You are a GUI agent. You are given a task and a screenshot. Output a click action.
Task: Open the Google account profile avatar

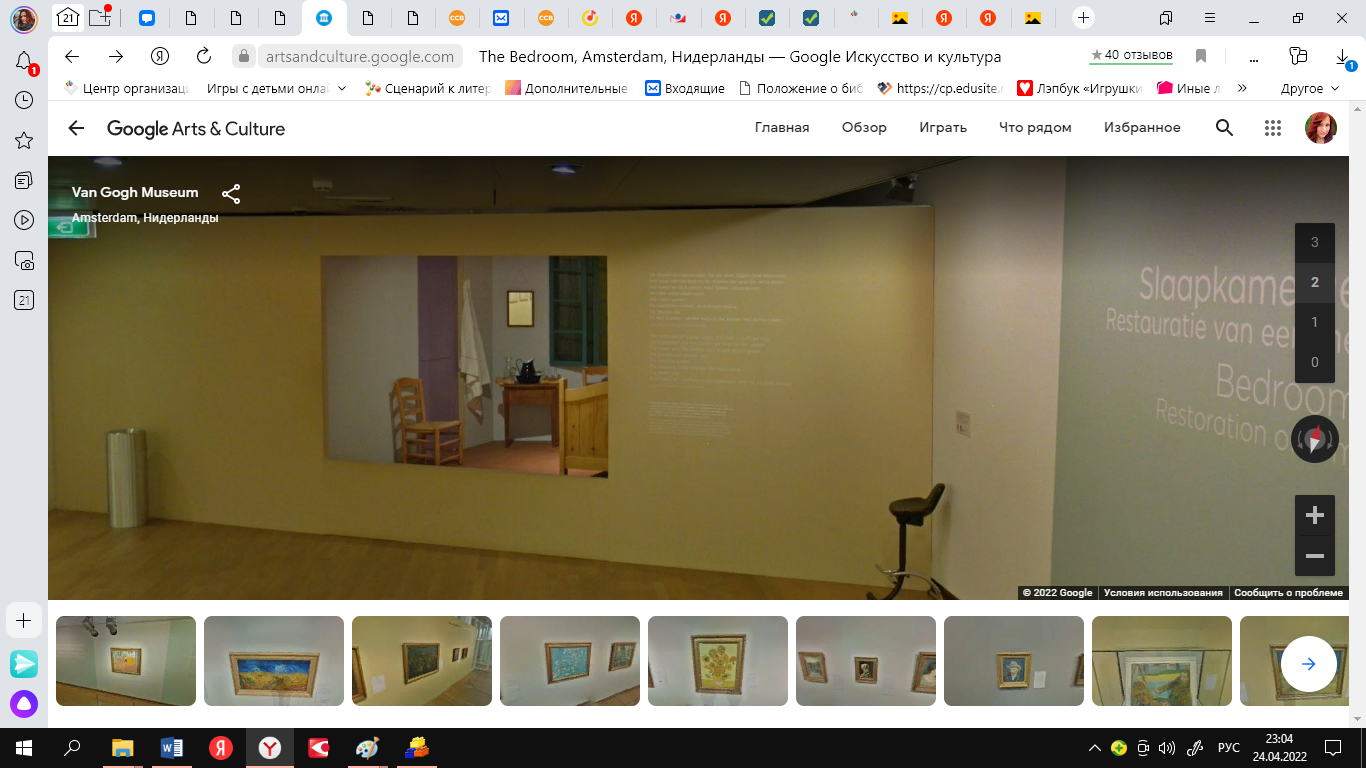1321,127
